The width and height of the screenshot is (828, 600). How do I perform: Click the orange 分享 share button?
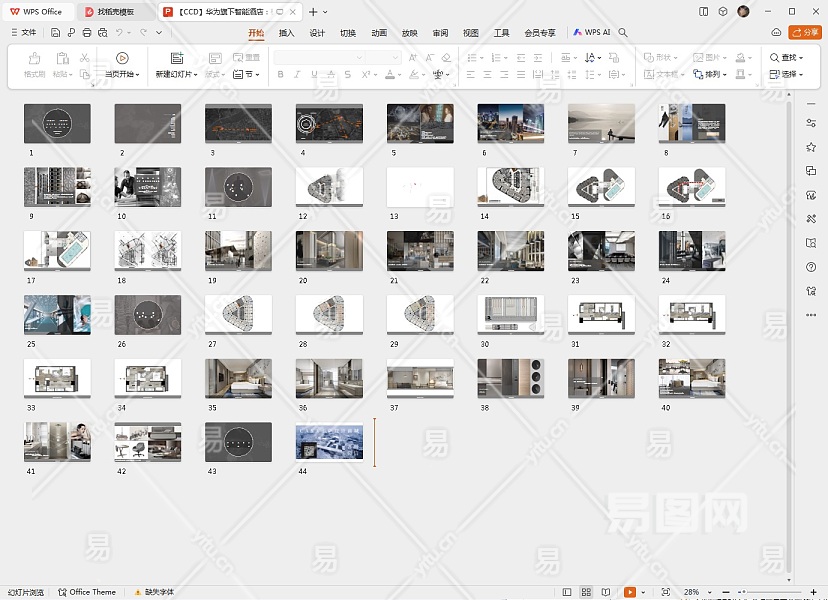pyautogui.click(x=805, y=32)
